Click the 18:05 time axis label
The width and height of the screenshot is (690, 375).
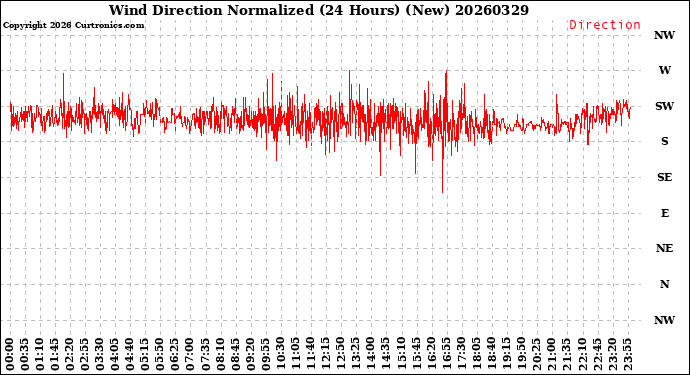pos(477,354)
